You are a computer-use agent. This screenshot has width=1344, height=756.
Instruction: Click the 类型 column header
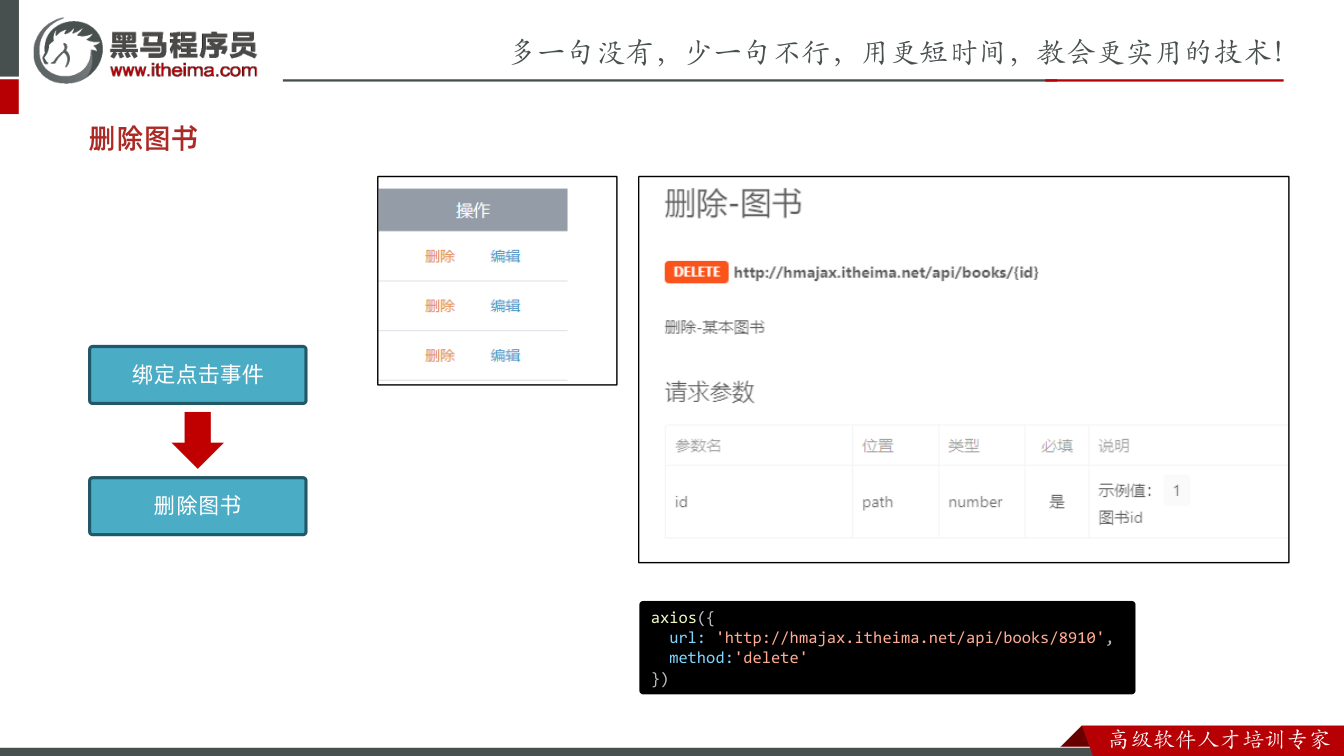point(964,446)
